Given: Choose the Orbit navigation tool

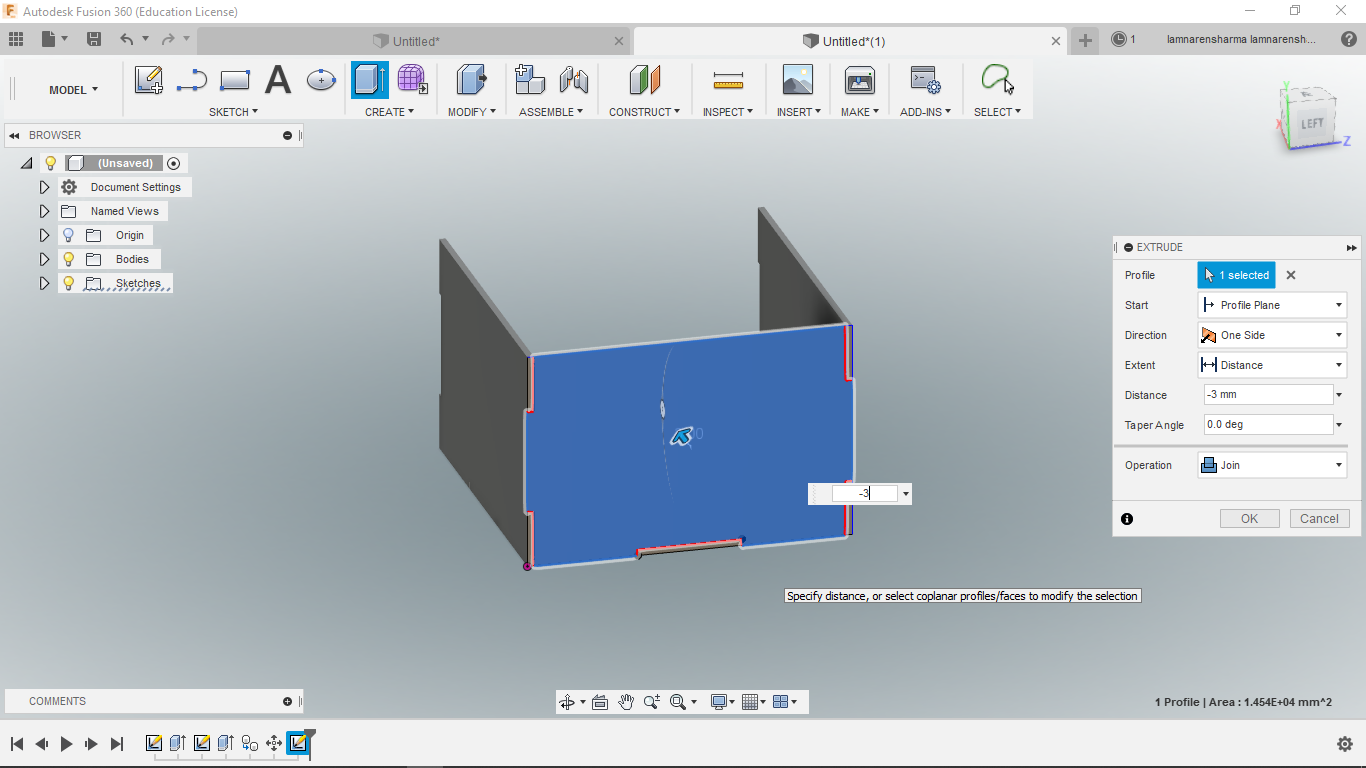Looking at the screenshot, I should pos(567,702).
